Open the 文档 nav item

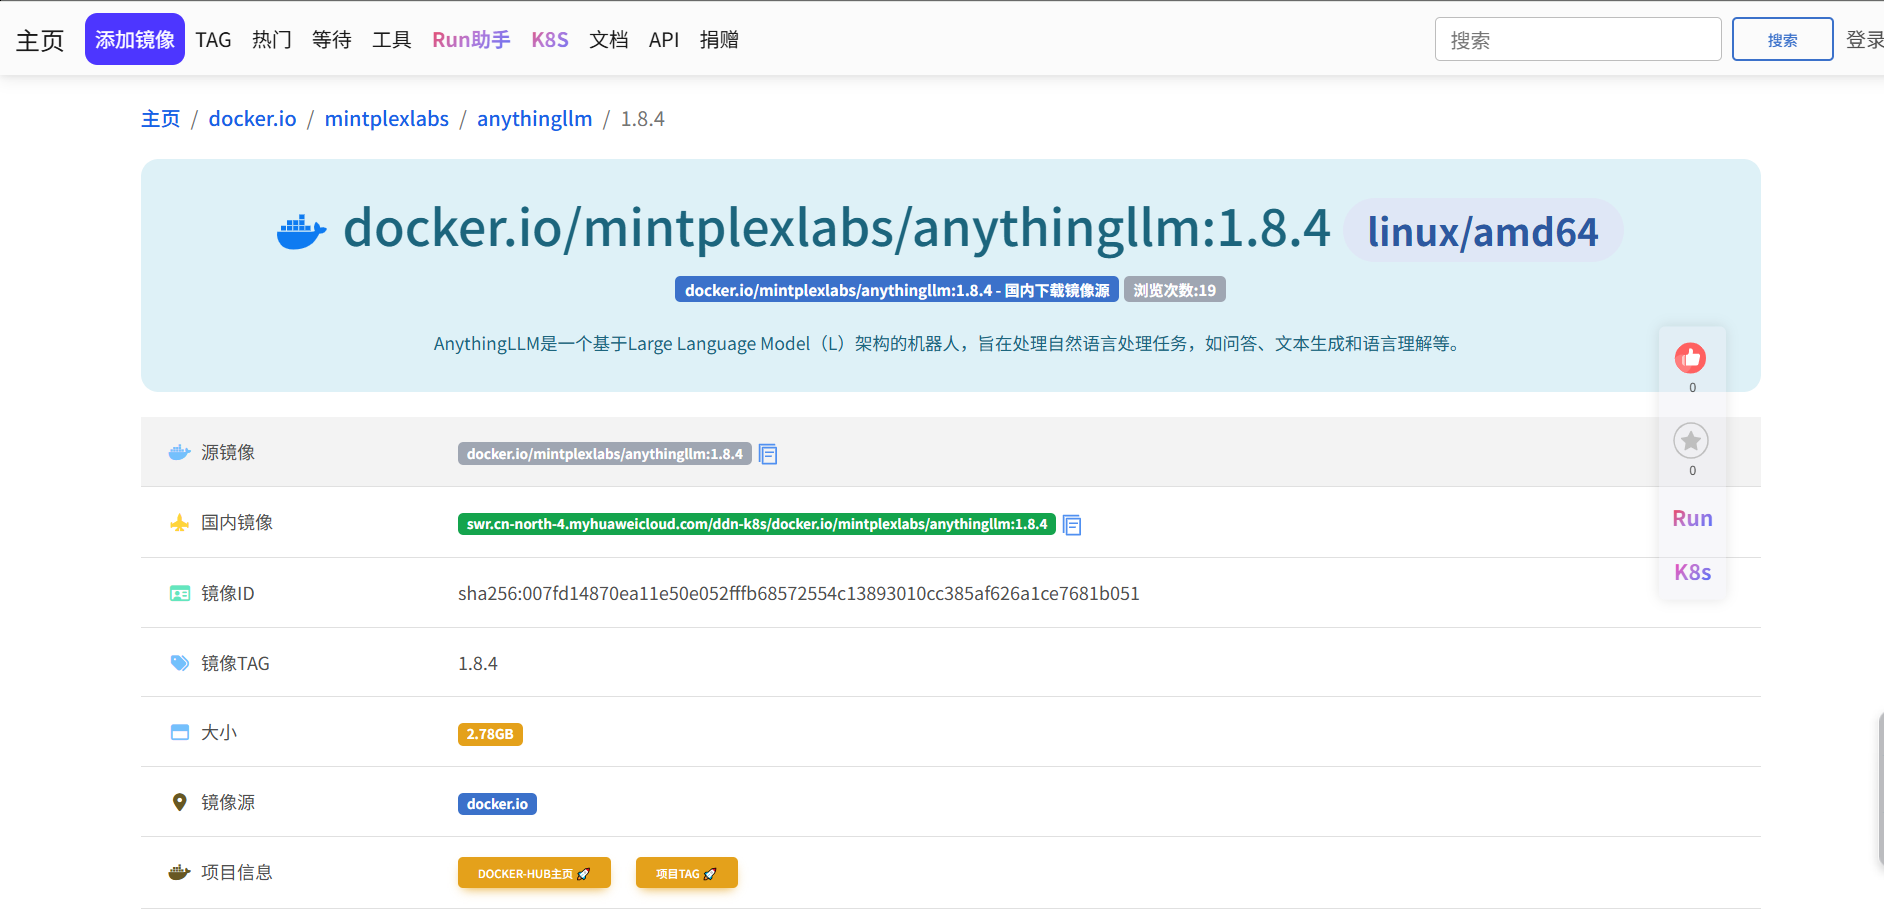click(x=609, y=40)
